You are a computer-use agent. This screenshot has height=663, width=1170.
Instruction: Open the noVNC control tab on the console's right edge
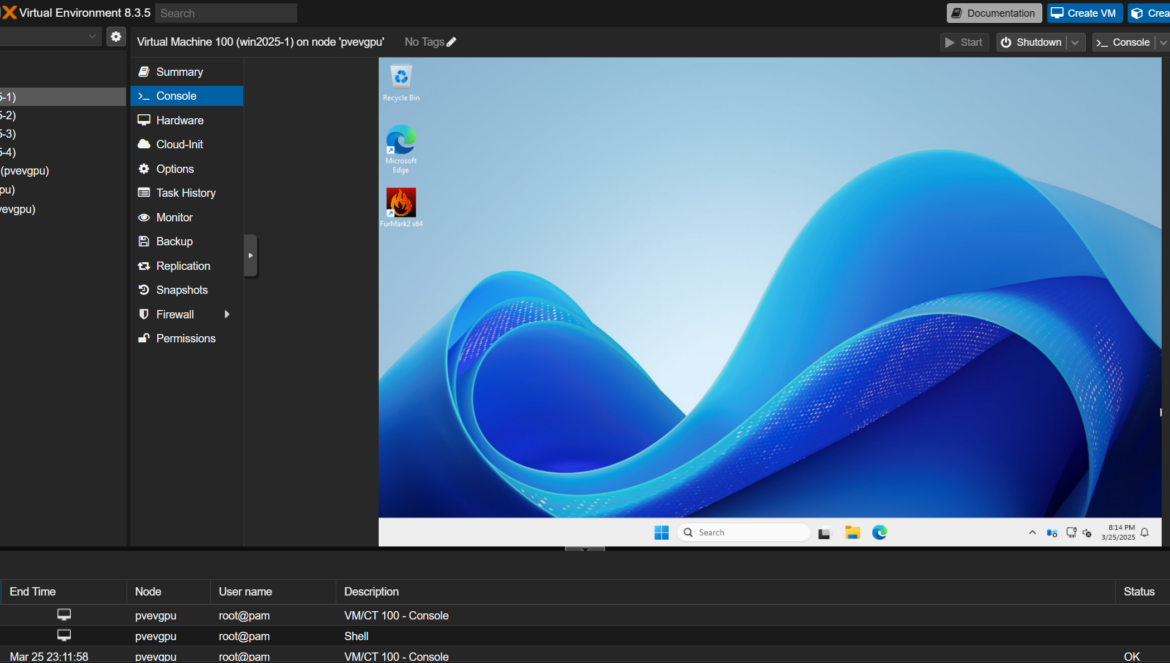[x=1160, y=412]
